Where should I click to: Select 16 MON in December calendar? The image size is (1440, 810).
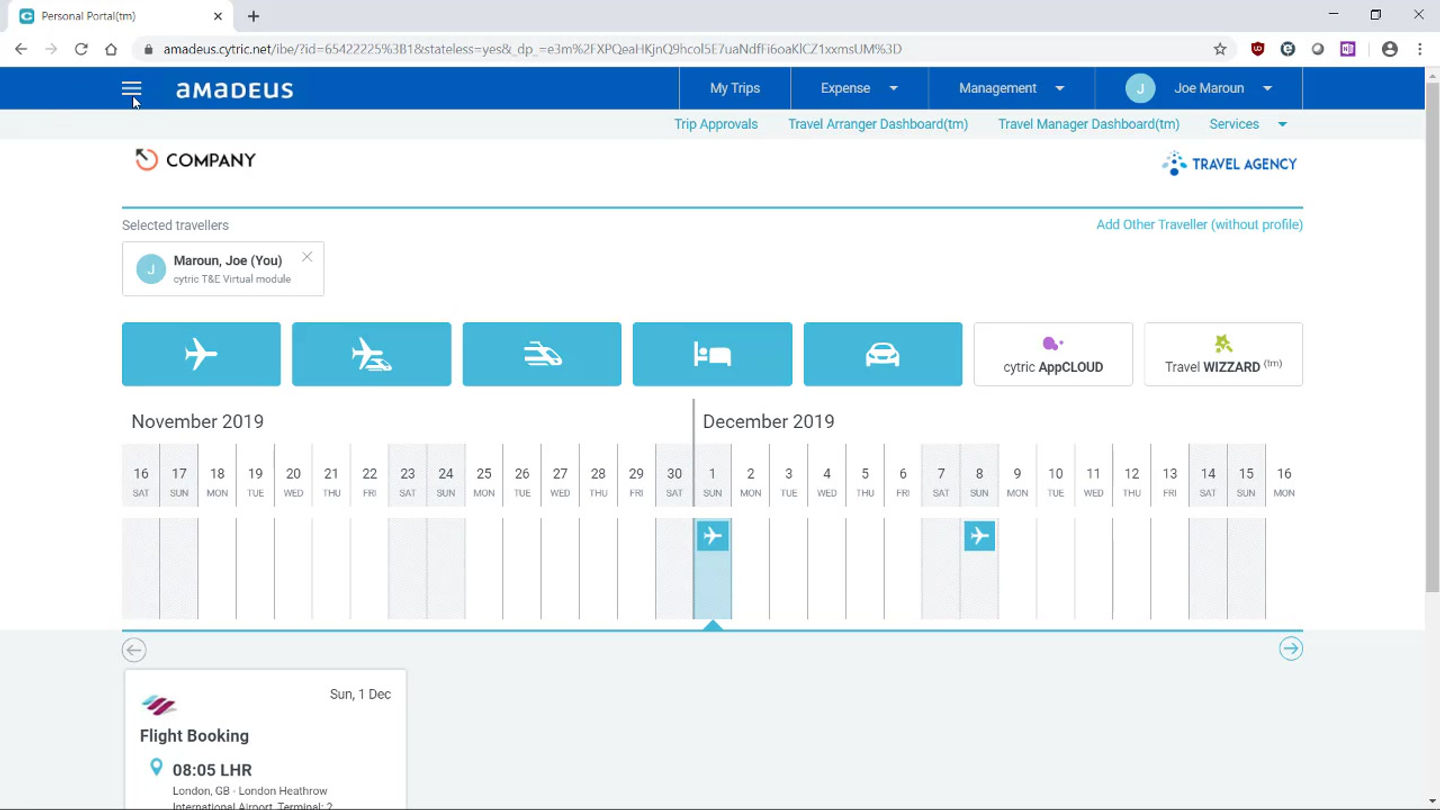pos(1284,481)
